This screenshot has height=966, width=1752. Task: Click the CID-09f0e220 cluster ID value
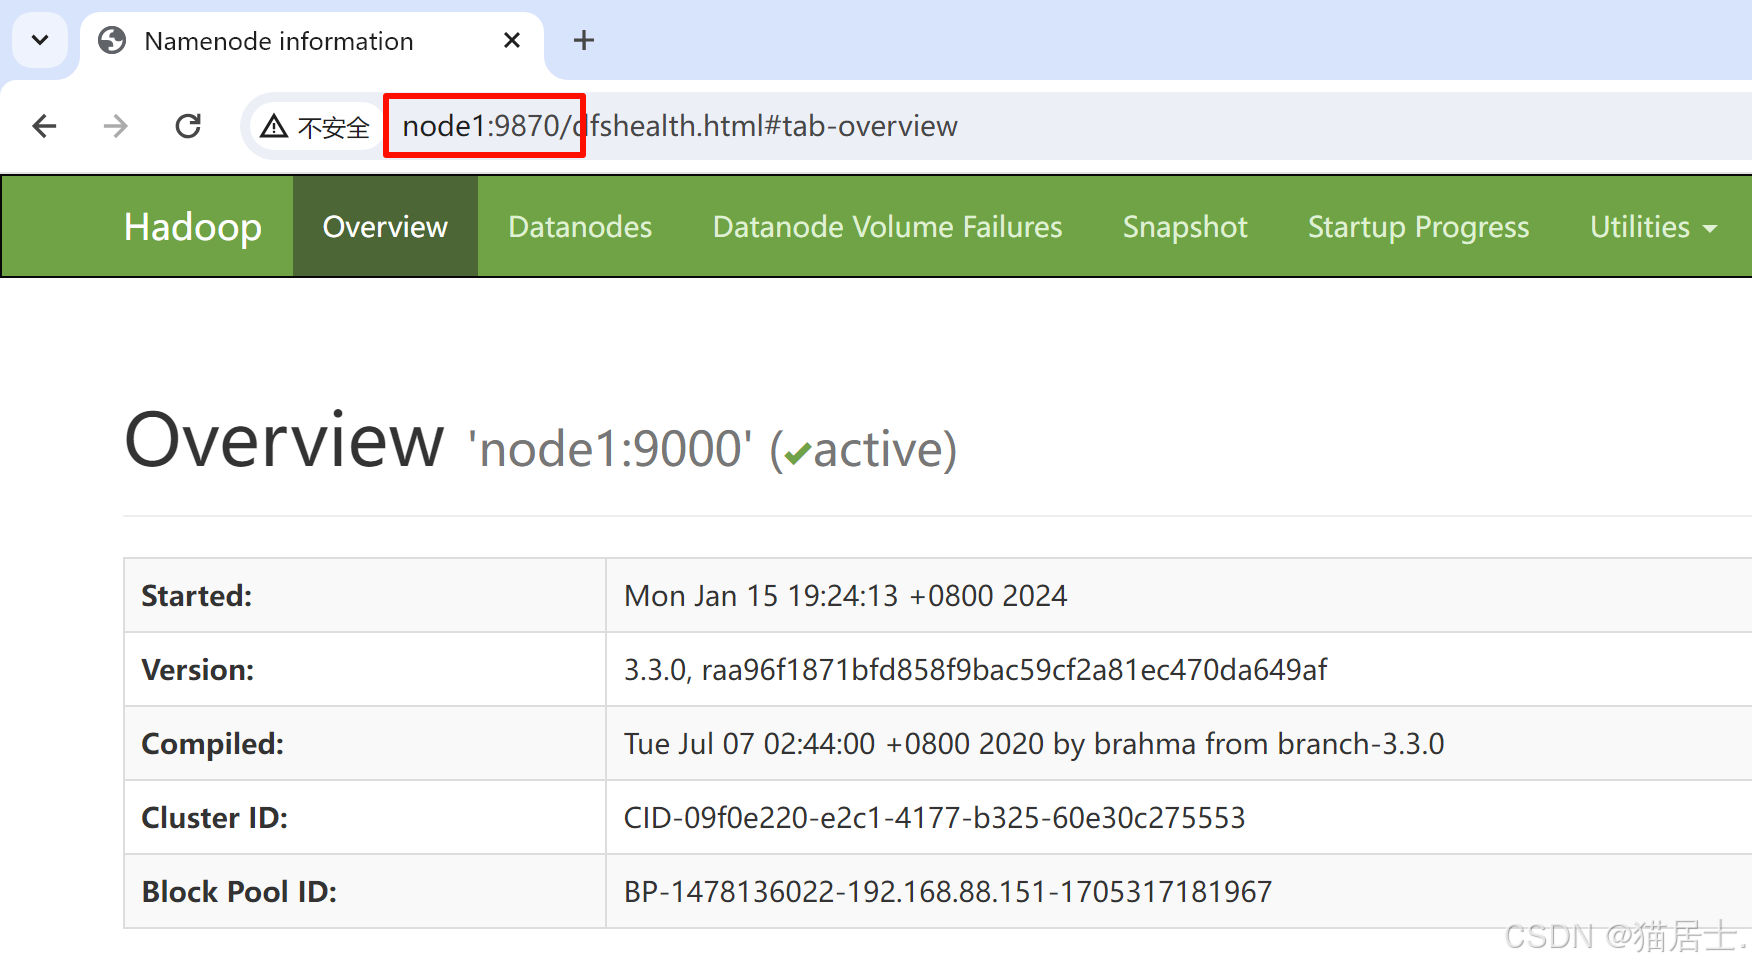(x=934, y=818)
